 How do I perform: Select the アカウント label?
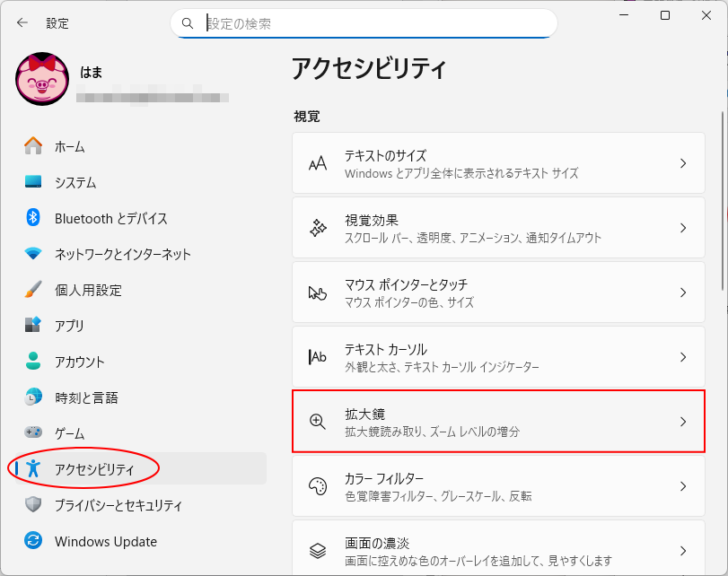pyautogui.click(x=79, y=362)
